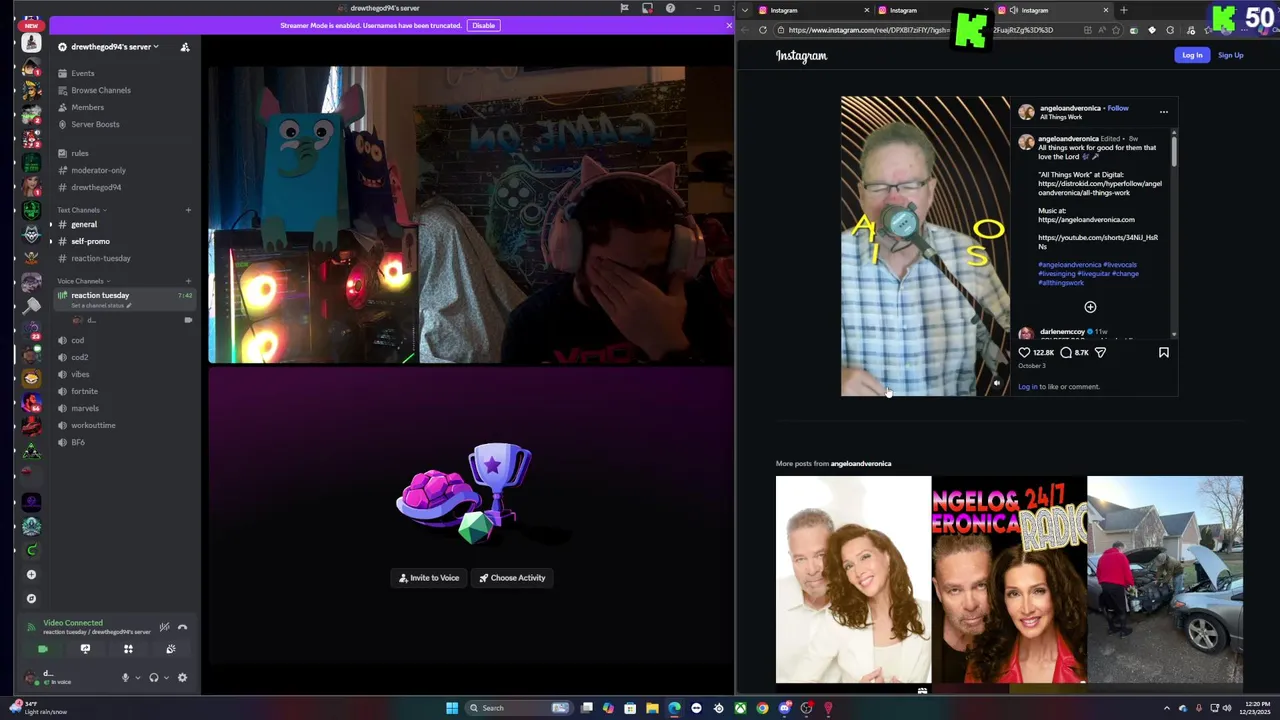Open File Explorer from the taskbar

[x=652, y=708]
